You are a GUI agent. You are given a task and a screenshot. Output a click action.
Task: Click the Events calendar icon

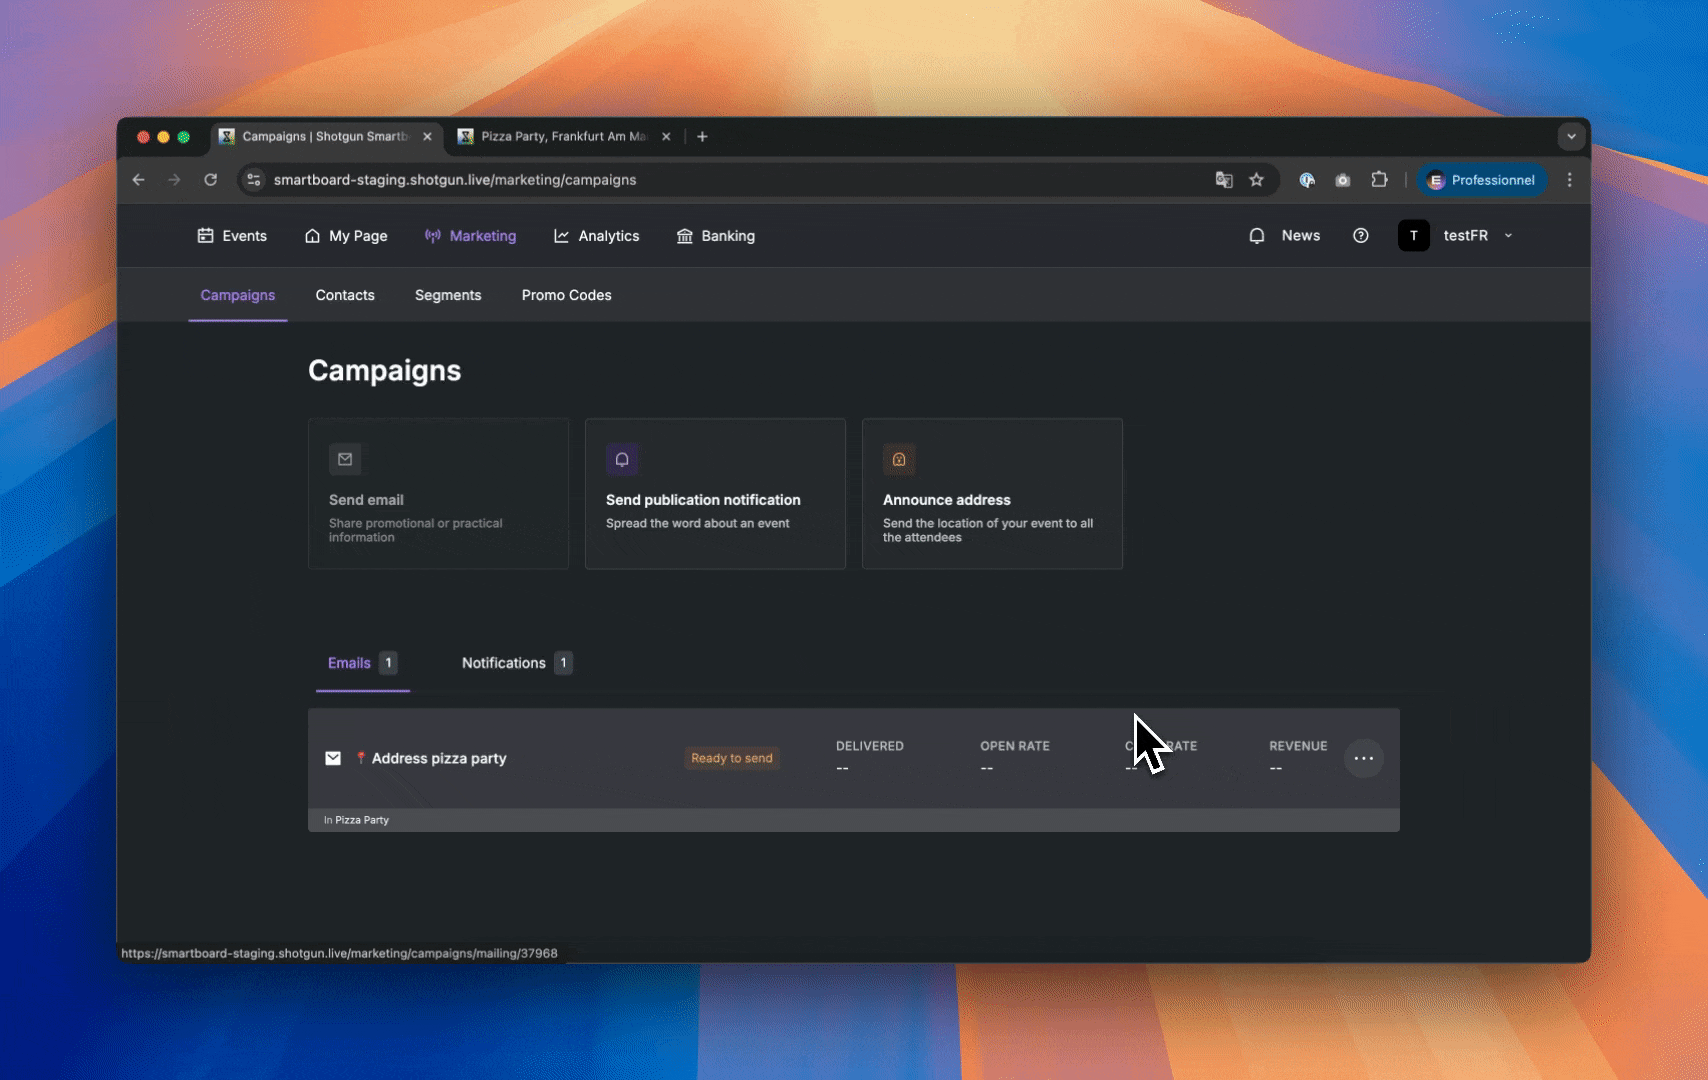pos(205,236)
